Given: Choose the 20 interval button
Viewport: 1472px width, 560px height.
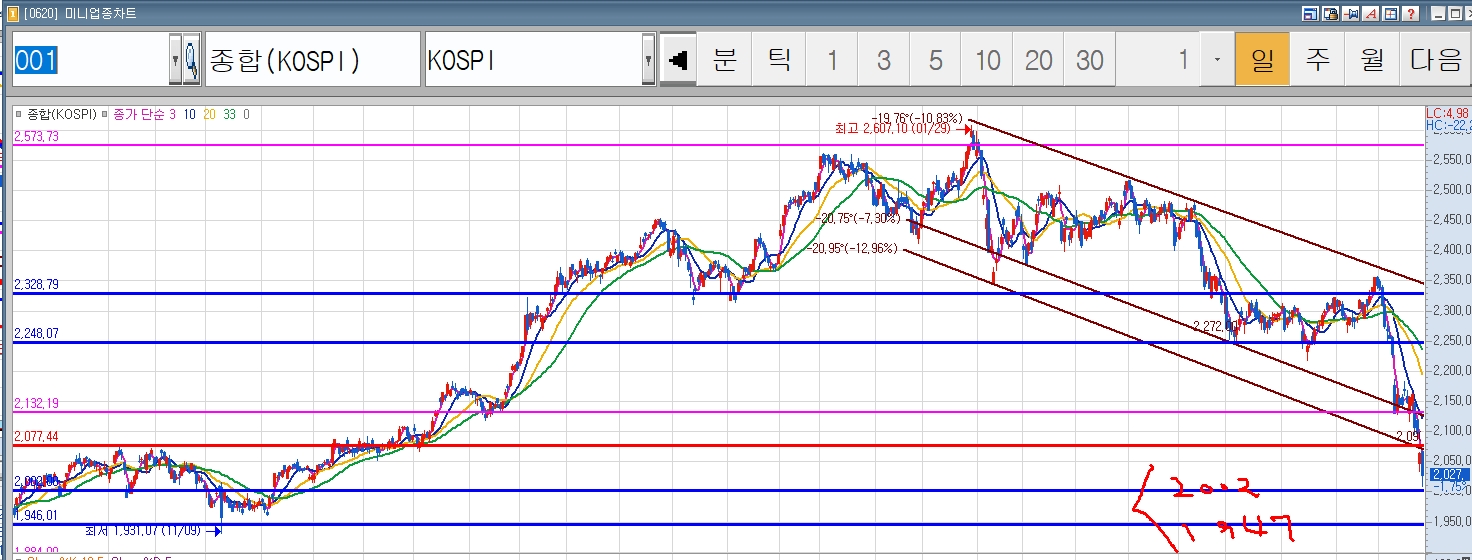Looking at the screenshot, I should click(1039, 61).
